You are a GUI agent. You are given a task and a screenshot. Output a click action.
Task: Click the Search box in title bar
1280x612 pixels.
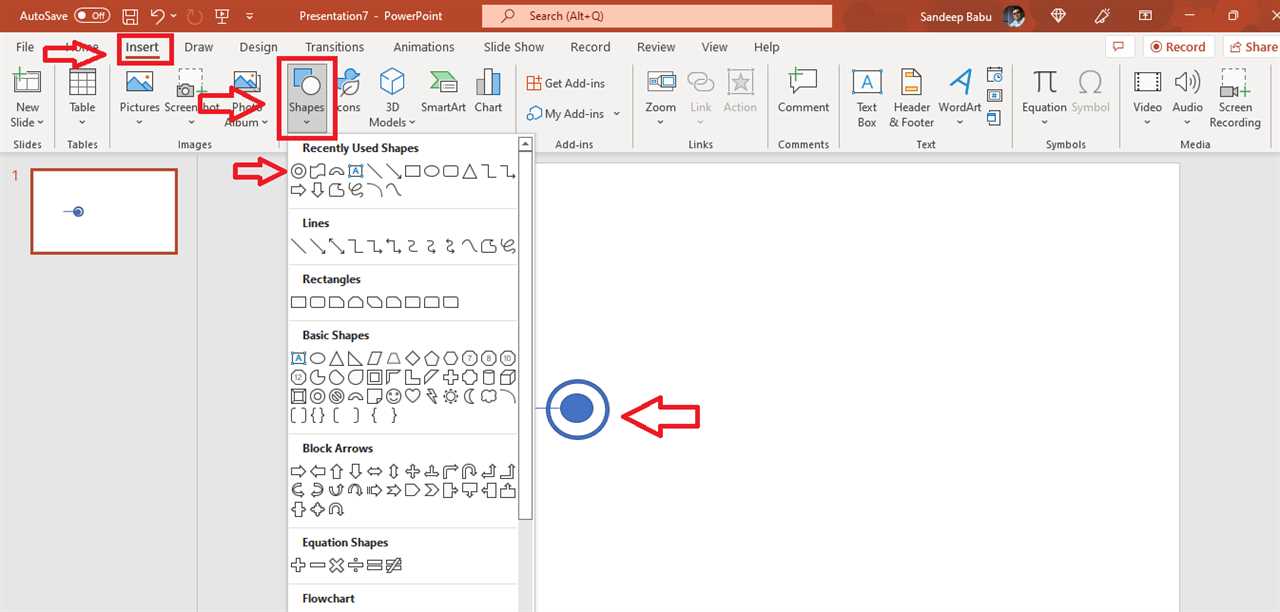657,16
